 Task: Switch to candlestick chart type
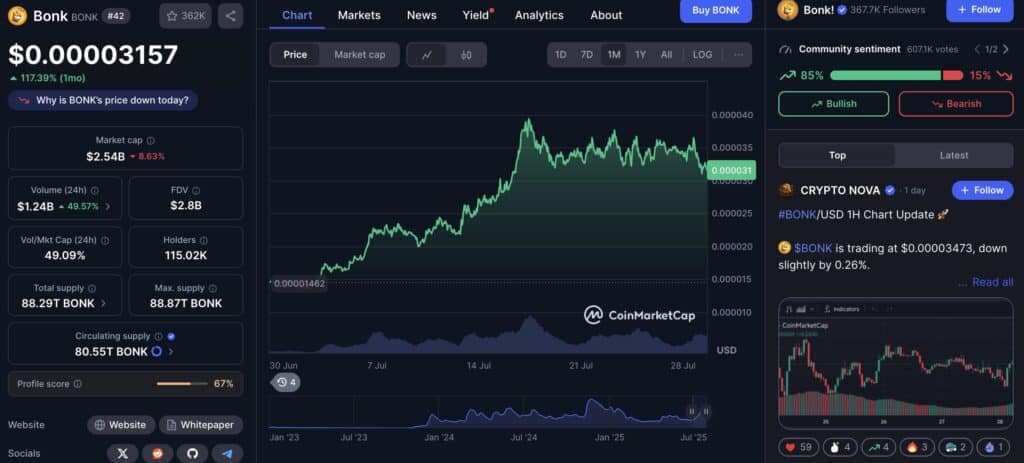point(466,55)
